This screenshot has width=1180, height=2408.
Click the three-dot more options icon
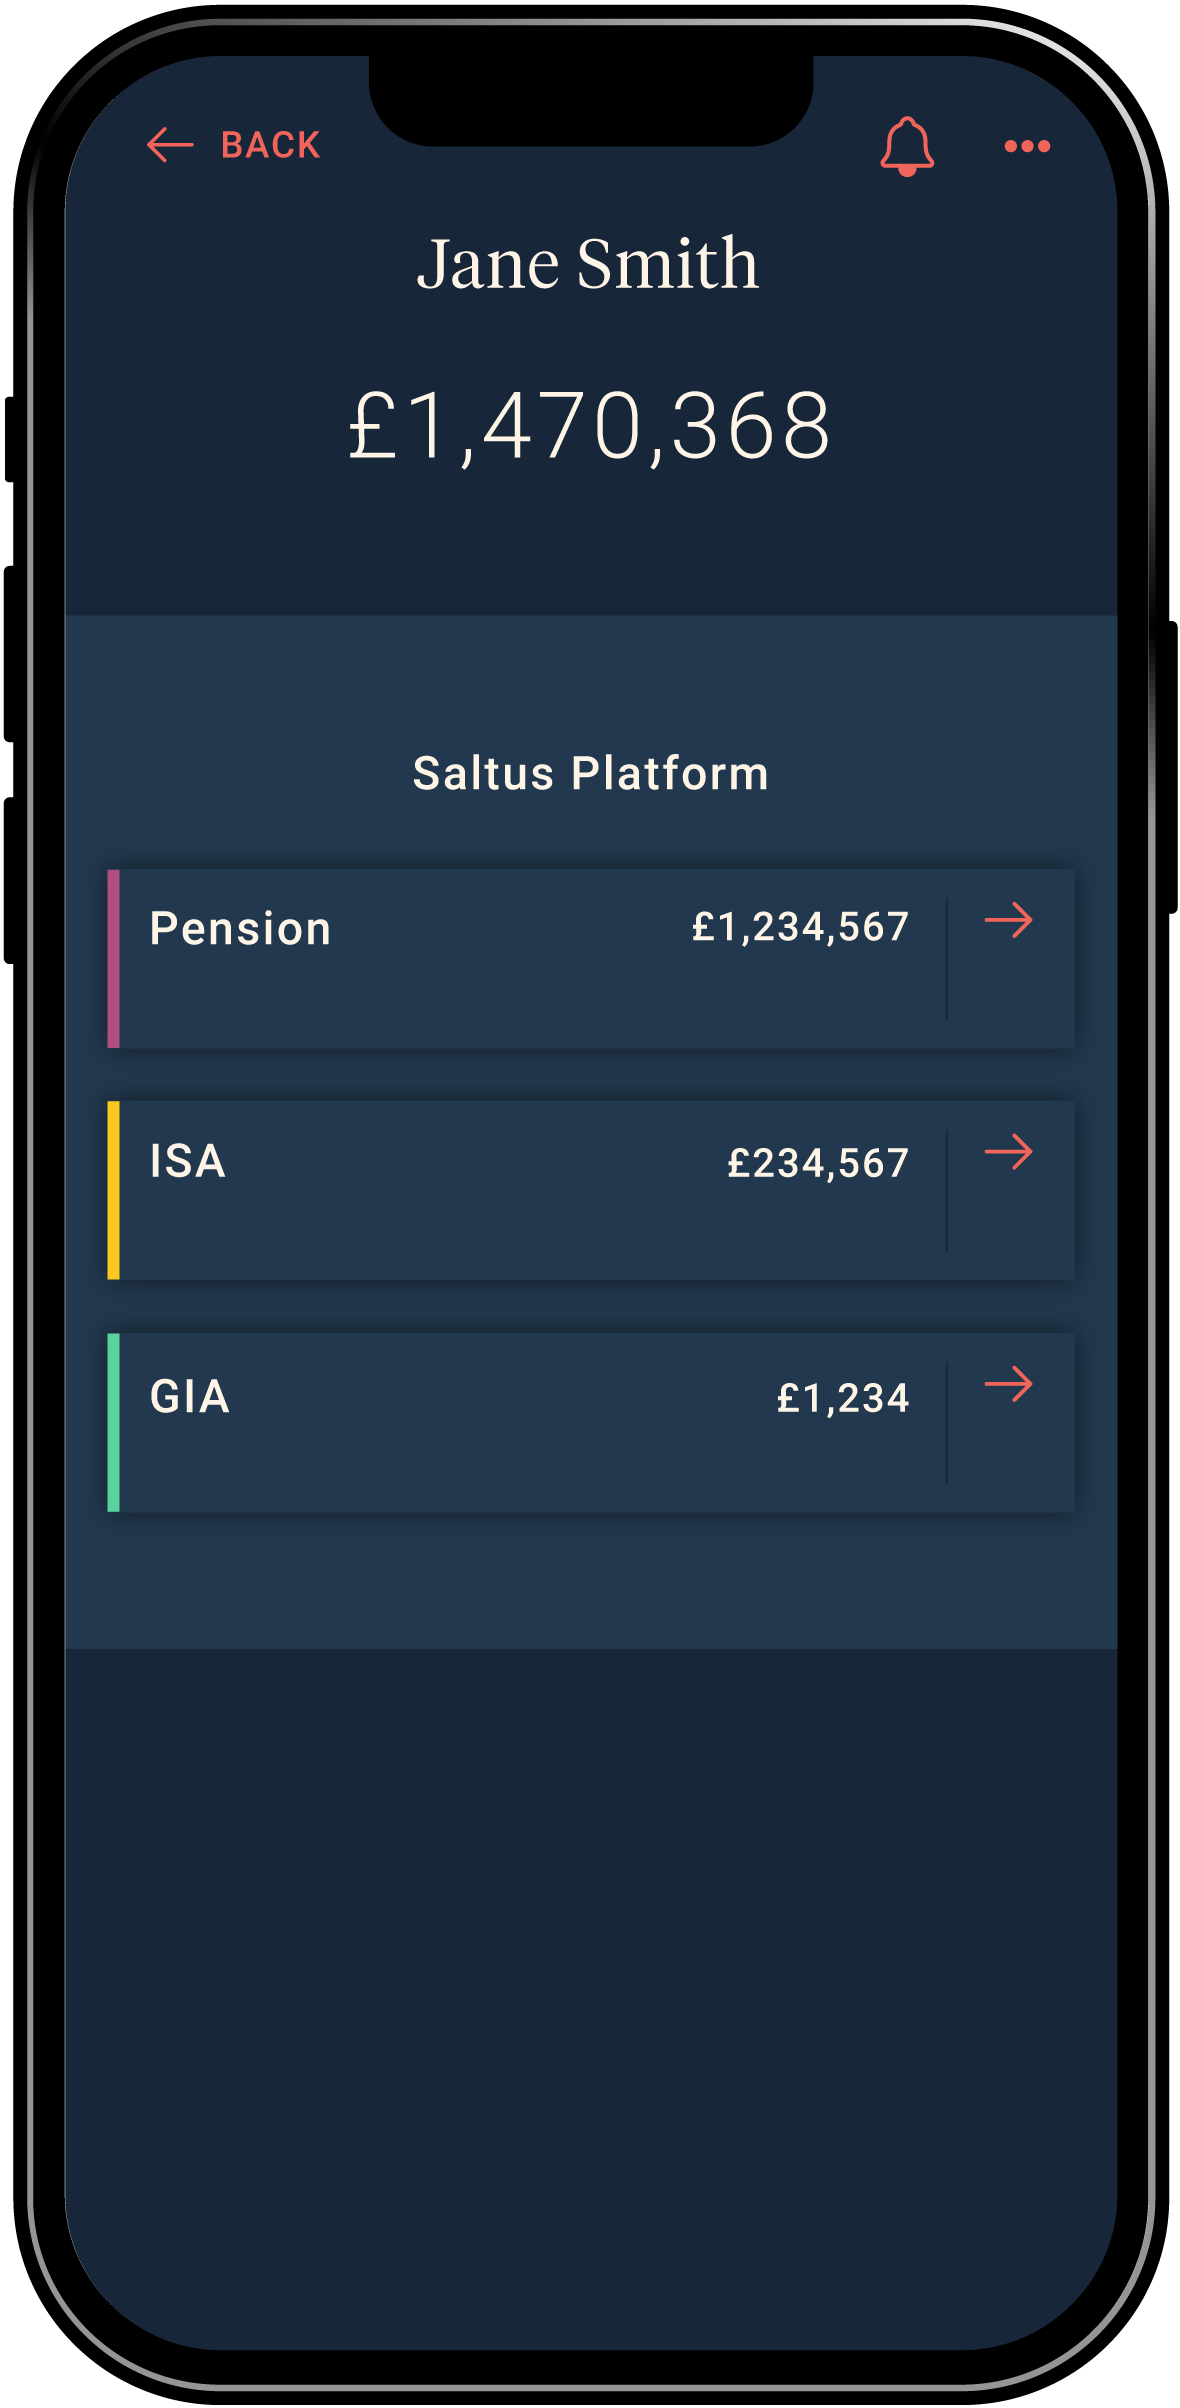(1026, 146)
